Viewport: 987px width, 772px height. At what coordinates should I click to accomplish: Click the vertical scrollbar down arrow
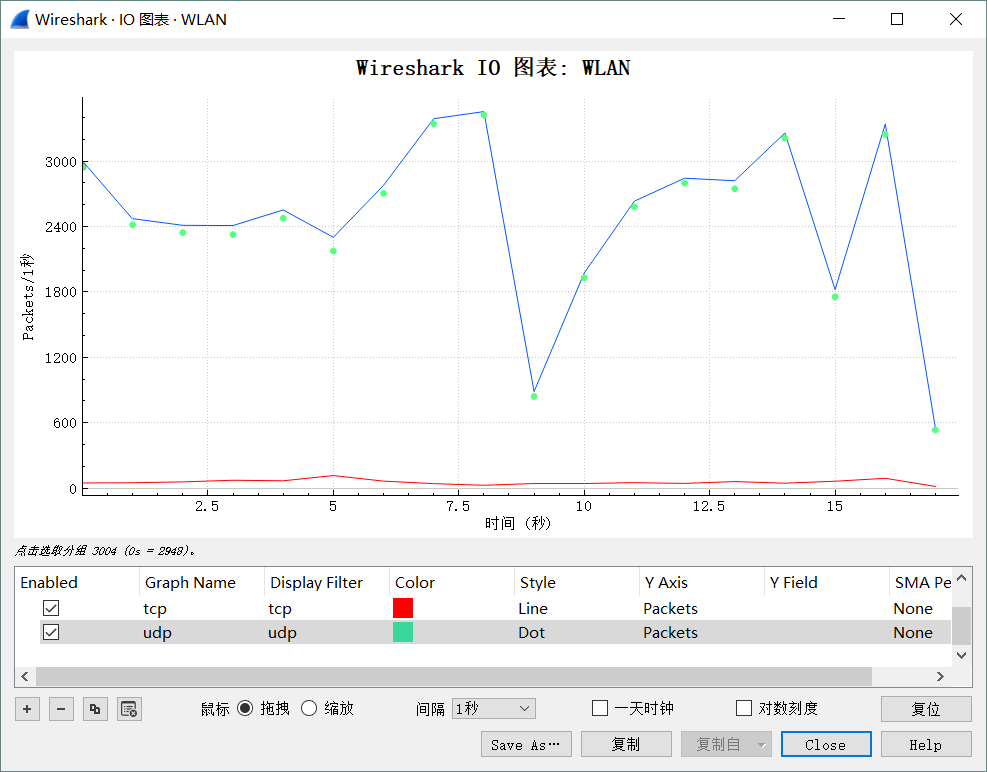point(961,655)
